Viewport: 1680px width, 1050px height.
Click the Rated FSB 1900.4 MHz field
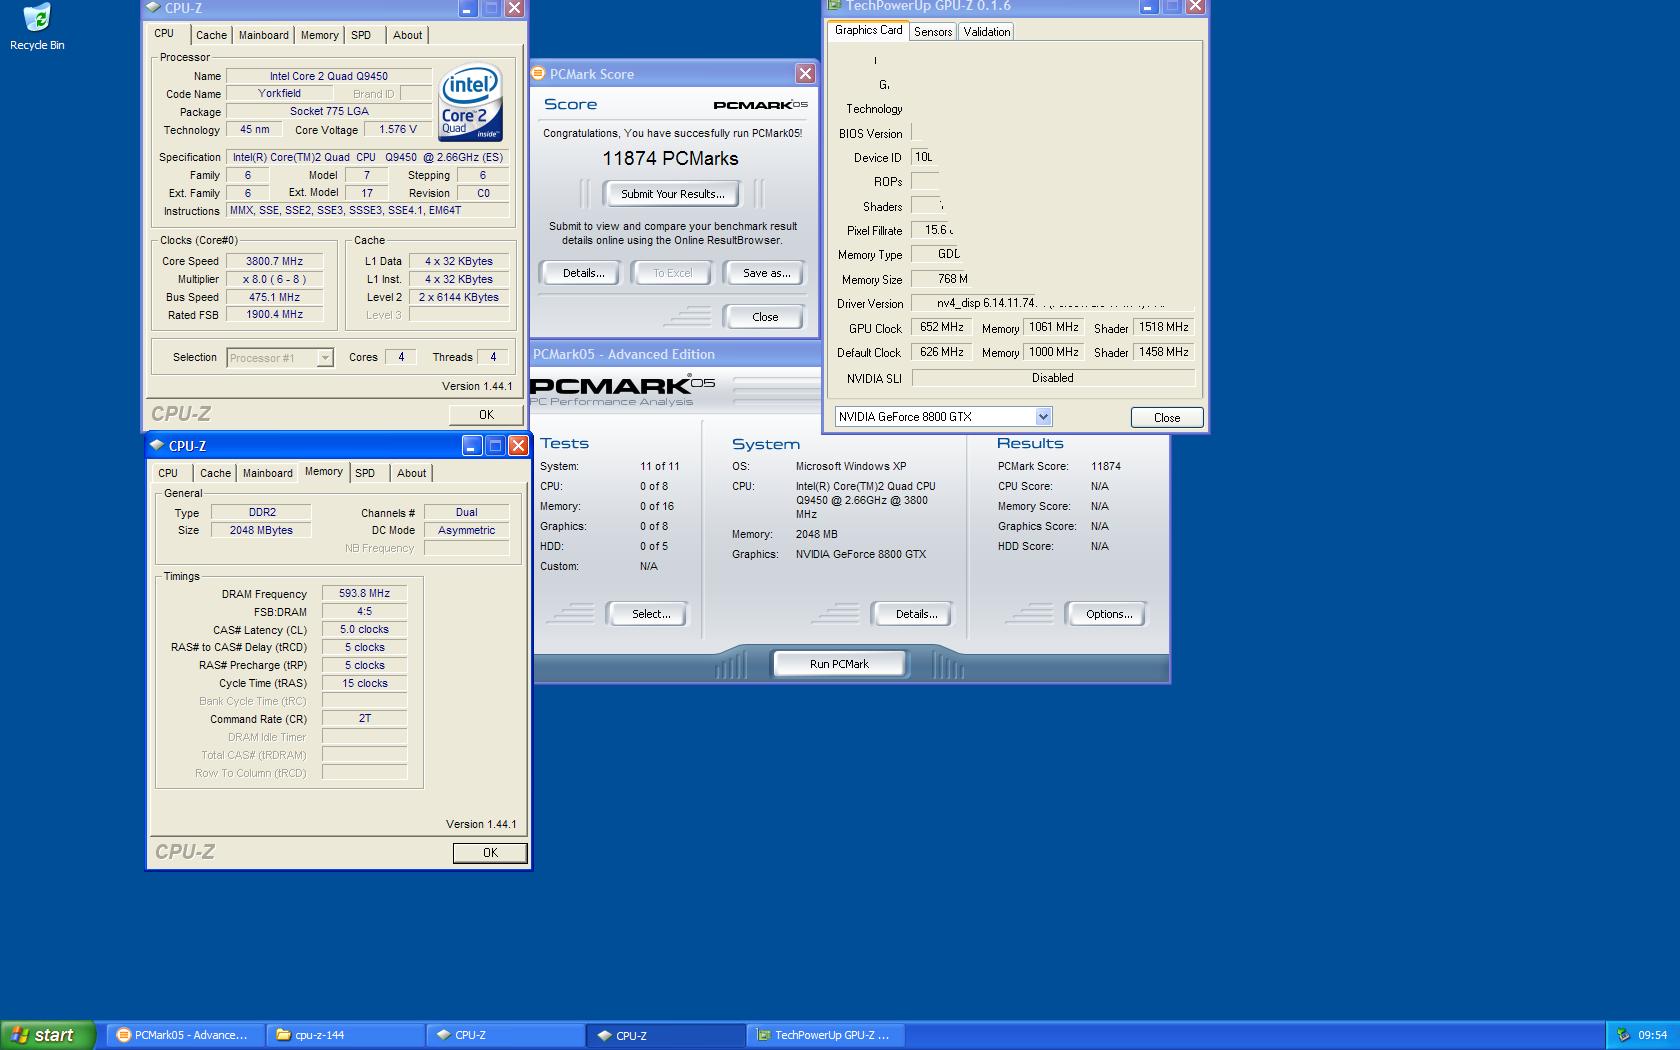click(274, 314)
